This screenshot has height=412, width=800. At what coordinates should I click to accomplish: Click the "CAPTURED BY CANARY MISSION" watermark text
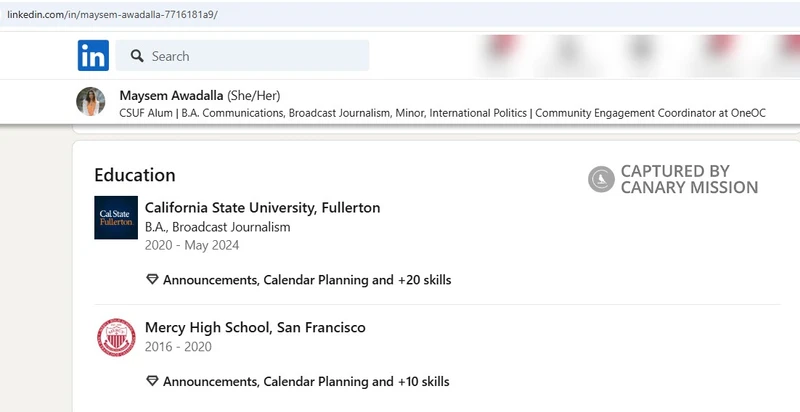(x=688, y=179)
